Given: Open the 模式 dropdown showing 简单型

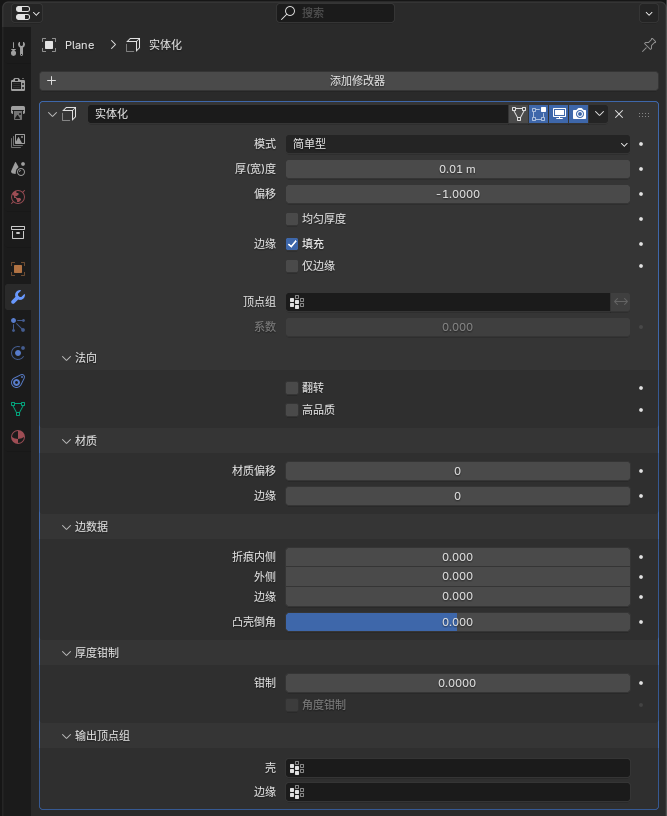Looking at the screenshot, I should [x=457, y=144].
